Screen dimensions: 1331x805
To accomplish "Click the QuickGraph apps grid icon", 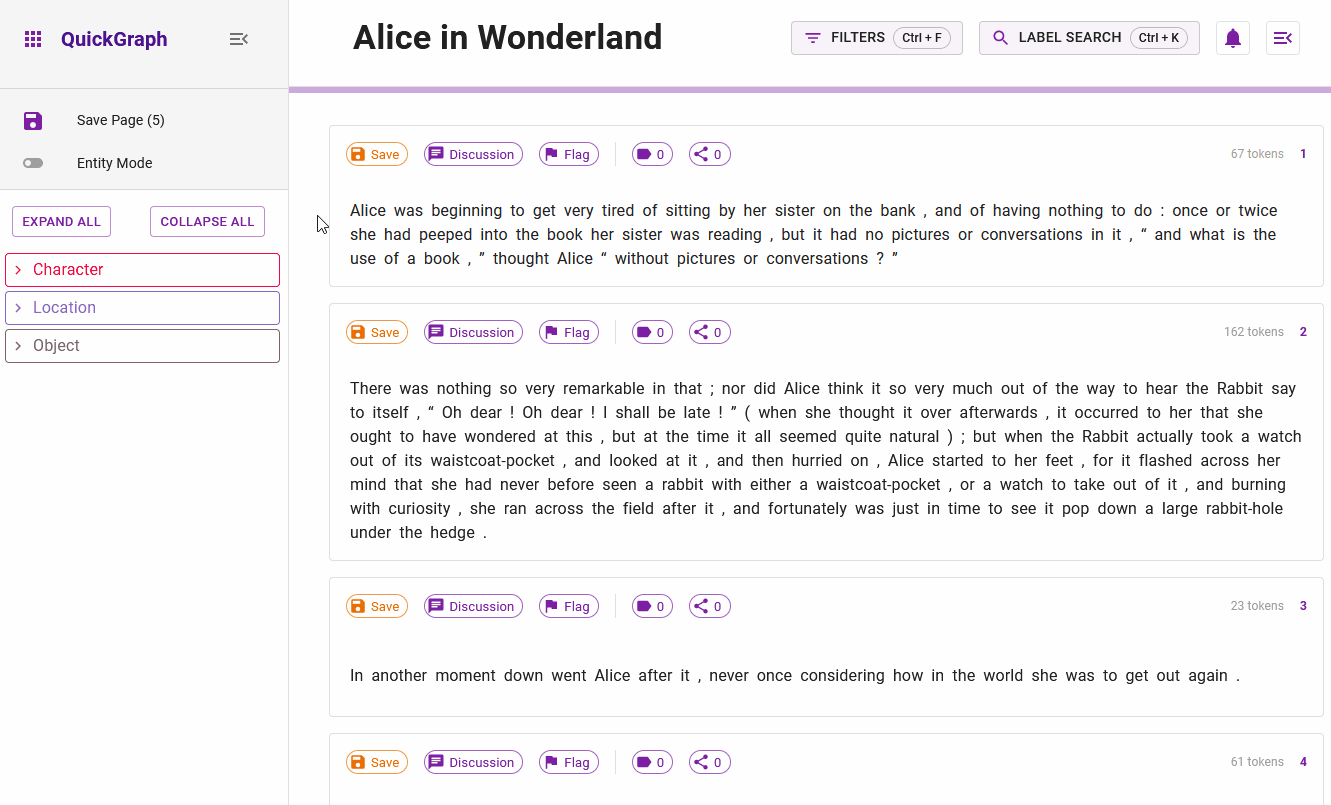I will tap(33, 39).
